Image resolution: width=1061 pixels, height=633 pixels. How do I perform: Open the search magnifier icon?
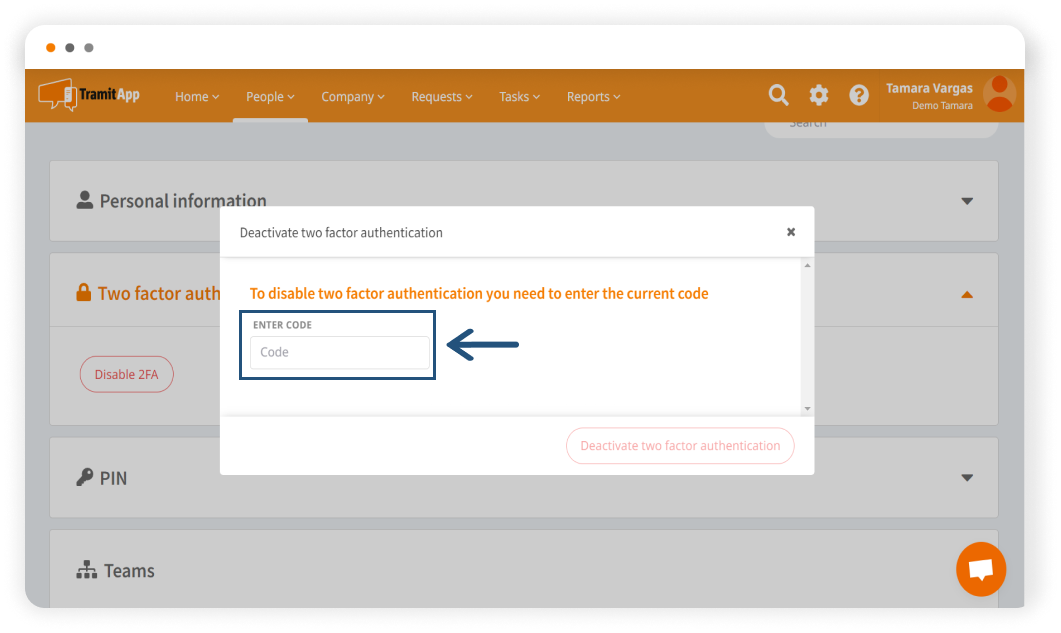point(778,95)
